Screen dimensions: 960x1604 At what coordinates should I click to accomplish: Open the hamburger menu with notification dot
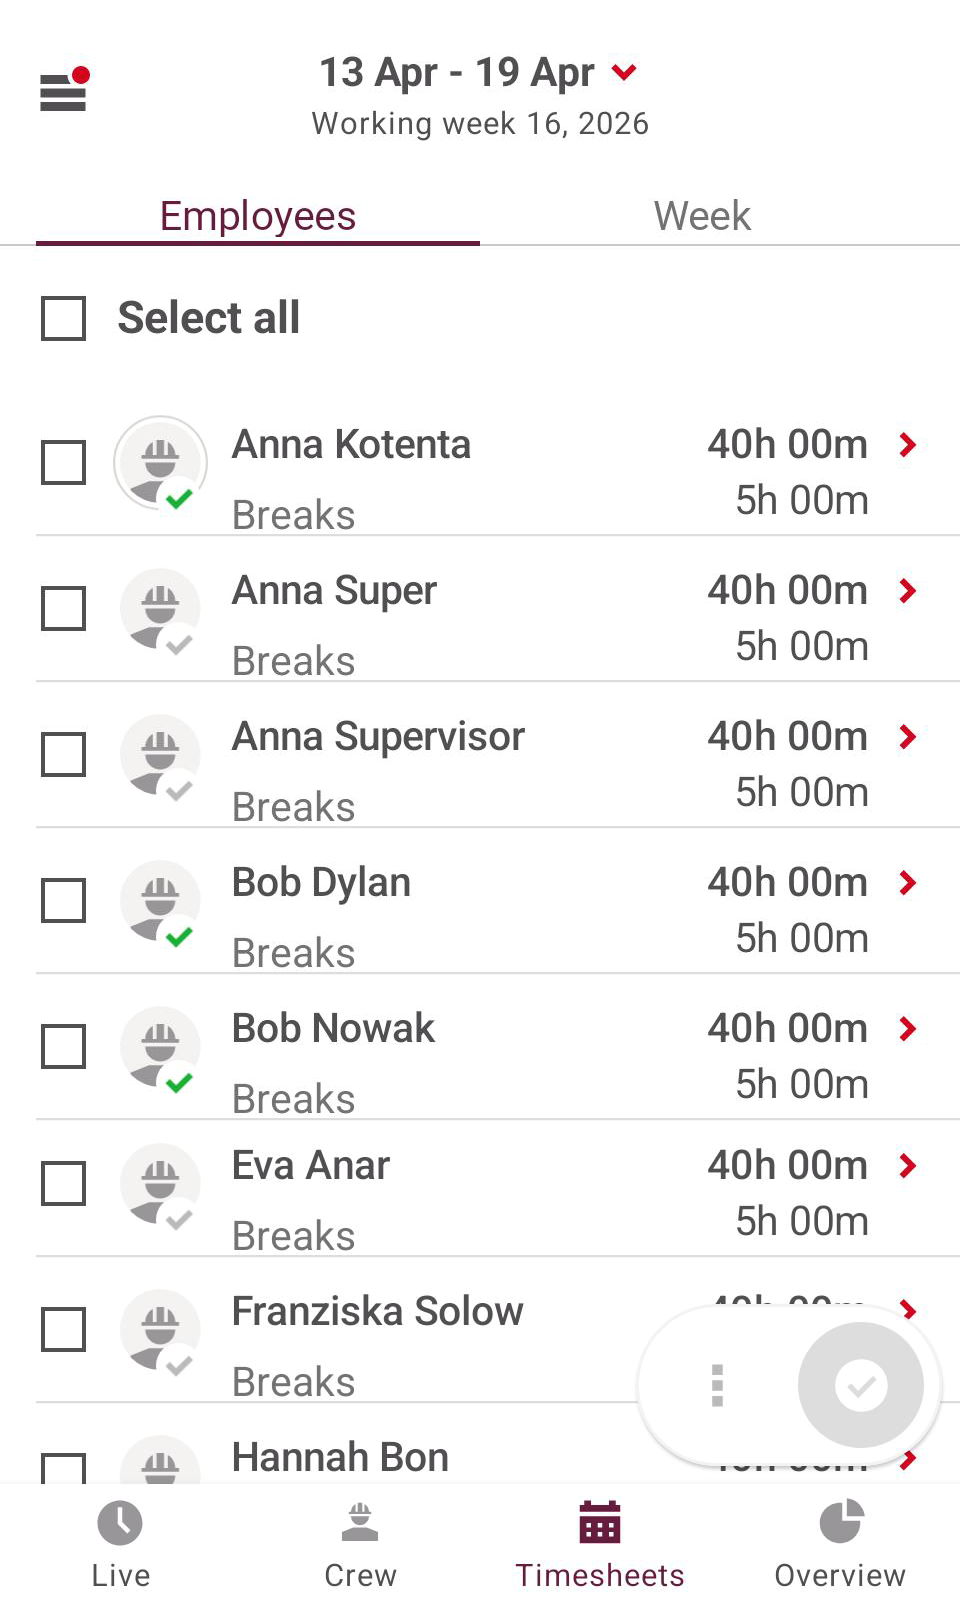coord(64,91)
